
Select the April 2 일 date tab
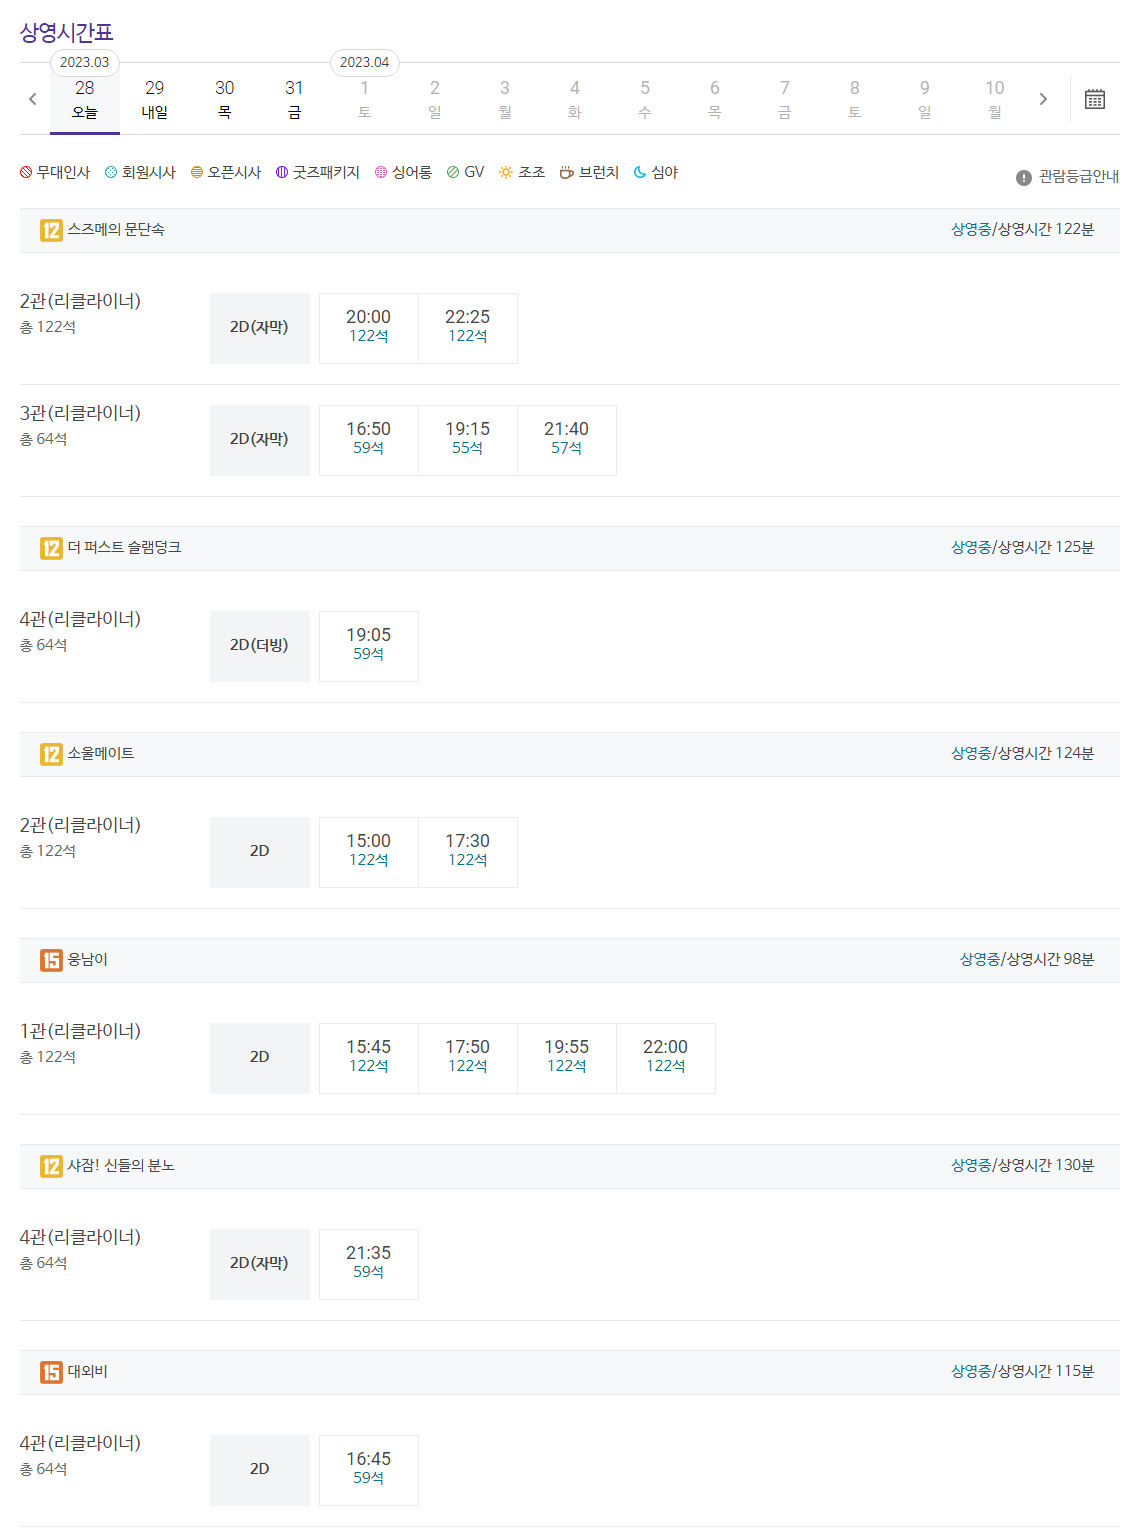tap(435, 99)
